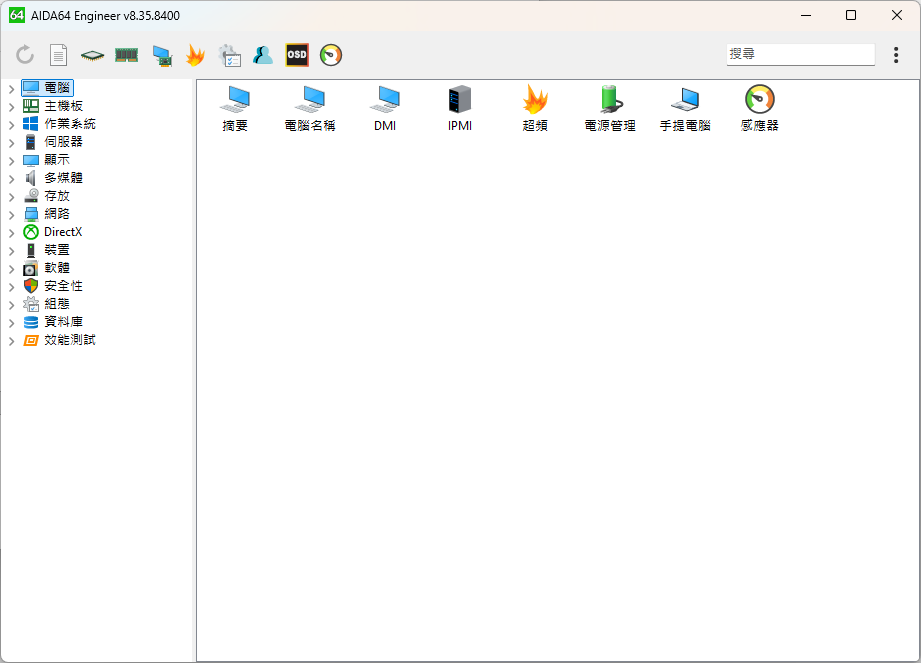Select 電腦 in the tree

tap(48, 88)
